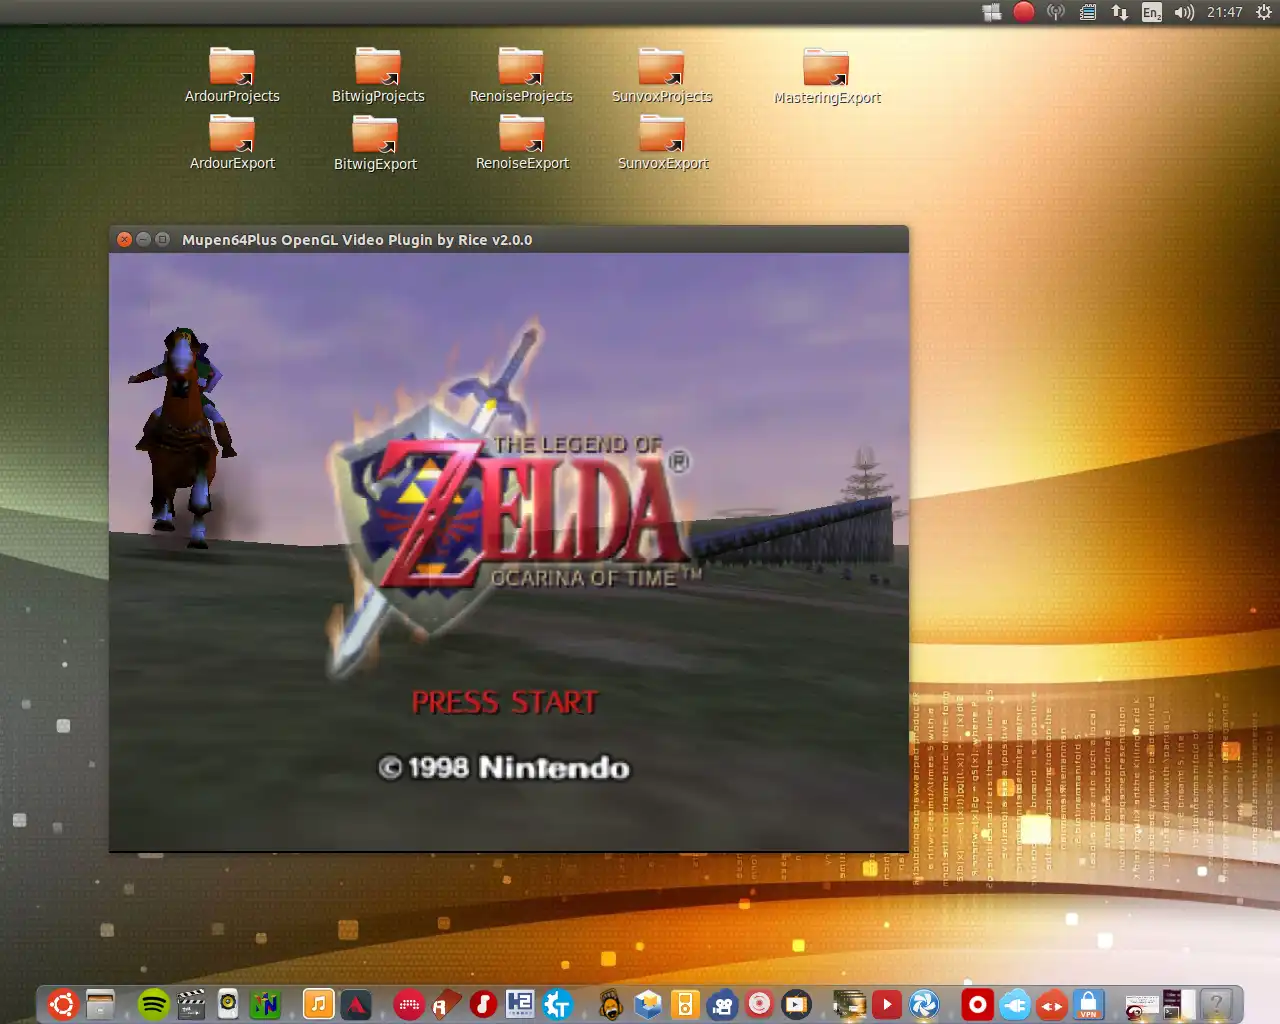
Task: Open the stacked photos icon in dock
Action: (x=849, y=1004)
